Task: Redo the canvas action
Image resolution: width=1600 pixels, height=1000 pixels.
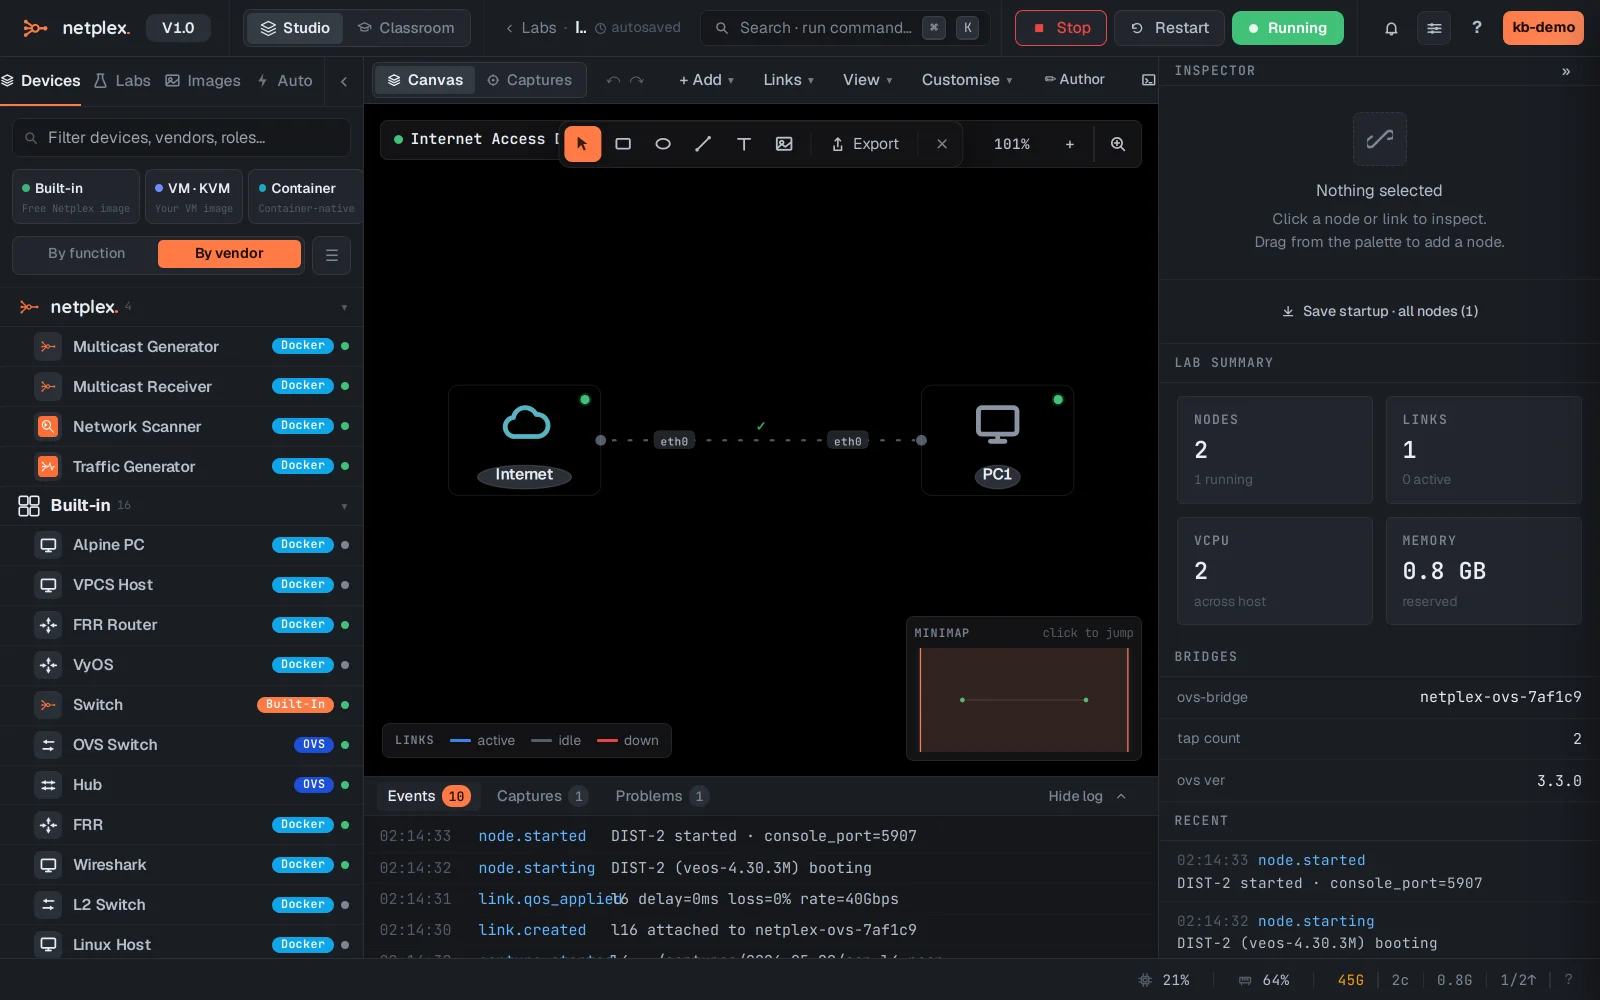Action: coord(637,80)
